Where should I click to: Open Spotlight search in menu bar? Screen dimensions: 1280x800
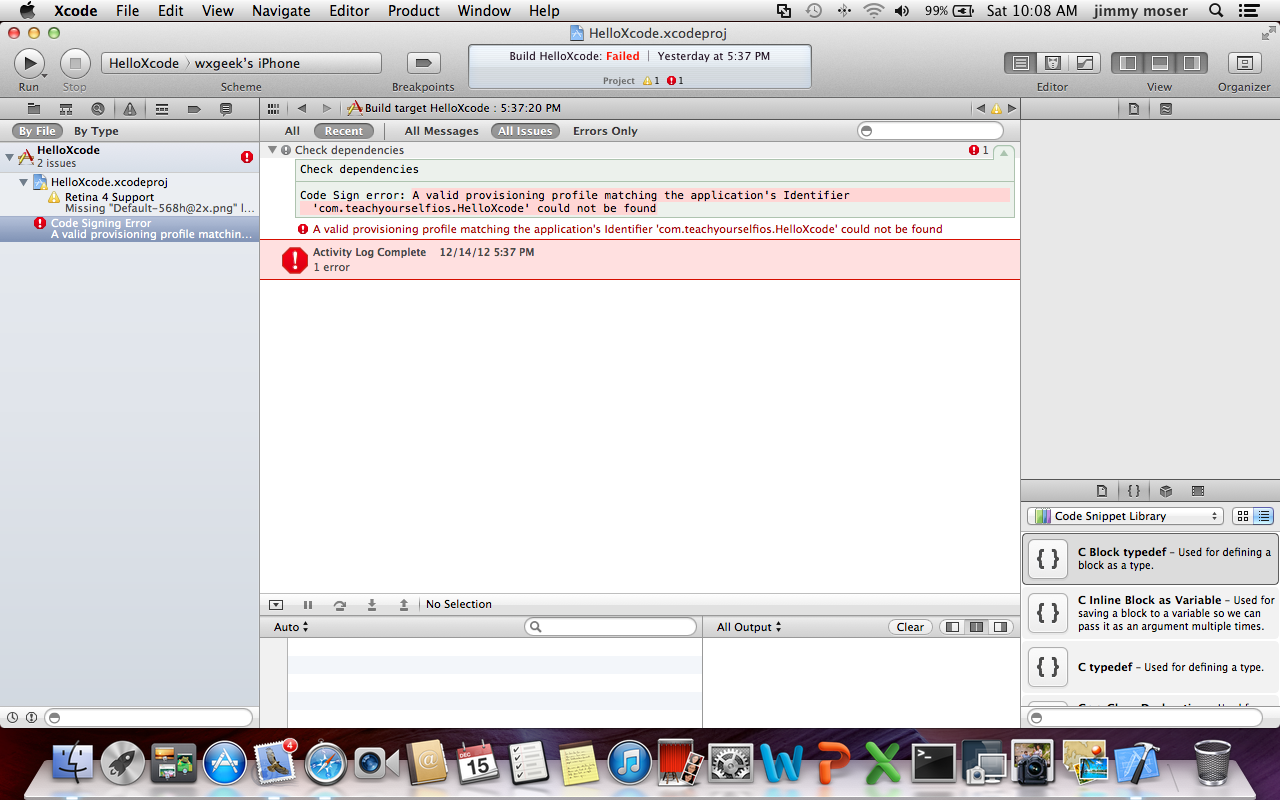click(1216, 11)
